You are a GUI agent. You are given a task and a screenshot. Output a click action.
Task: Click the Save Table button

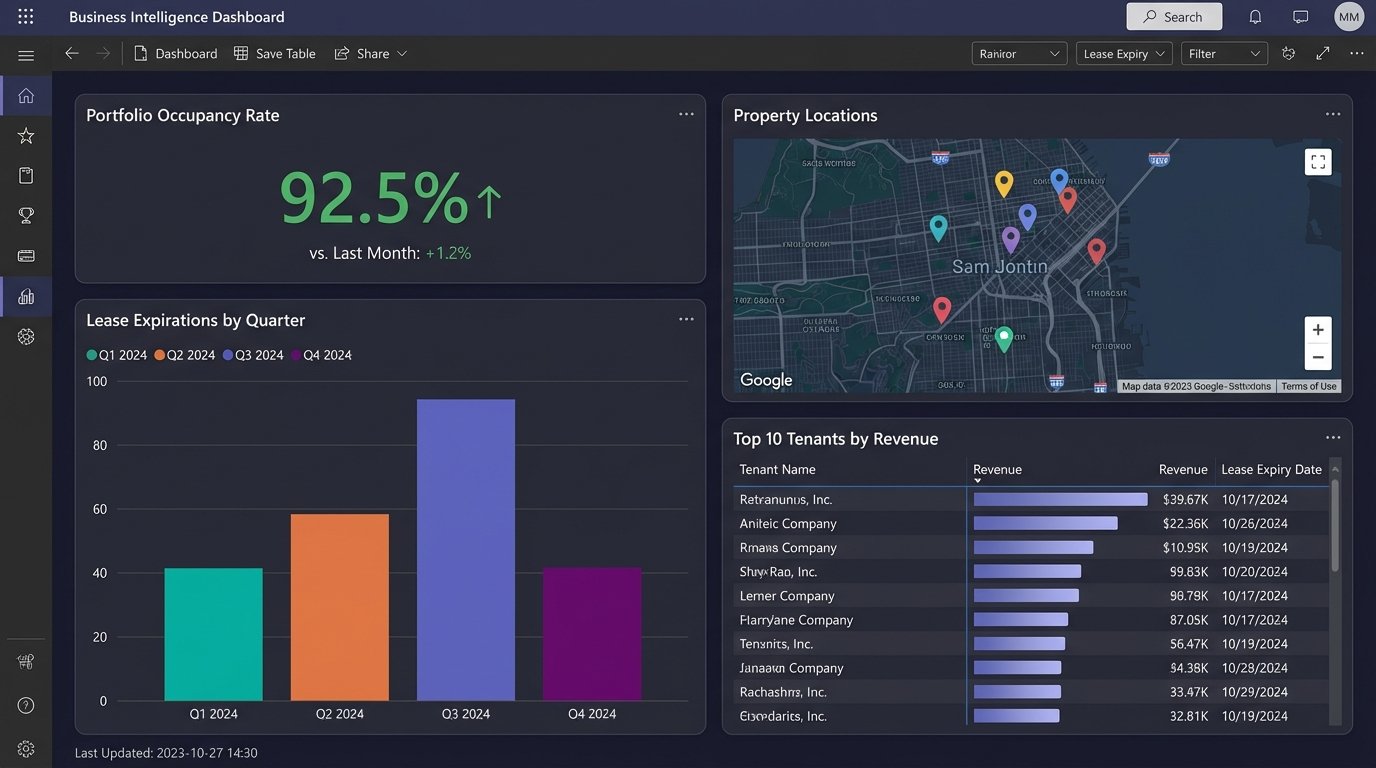pos(274,53)
